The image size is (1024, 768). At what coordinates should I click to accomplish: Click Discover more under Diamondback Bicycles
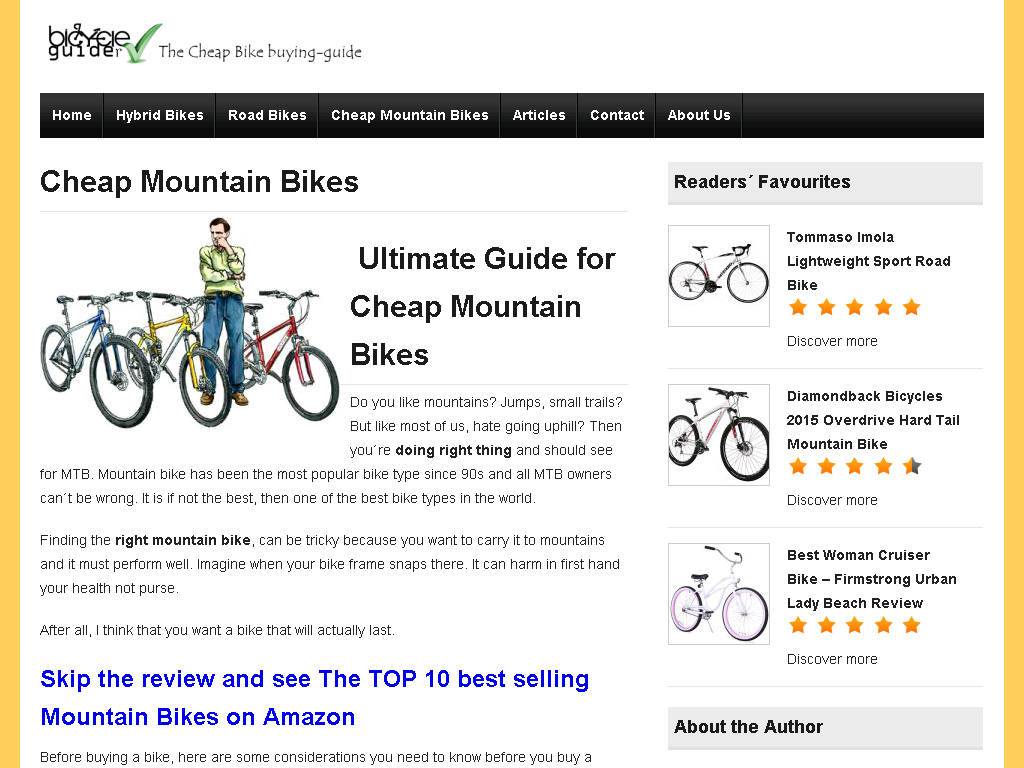tap(832, 500)
